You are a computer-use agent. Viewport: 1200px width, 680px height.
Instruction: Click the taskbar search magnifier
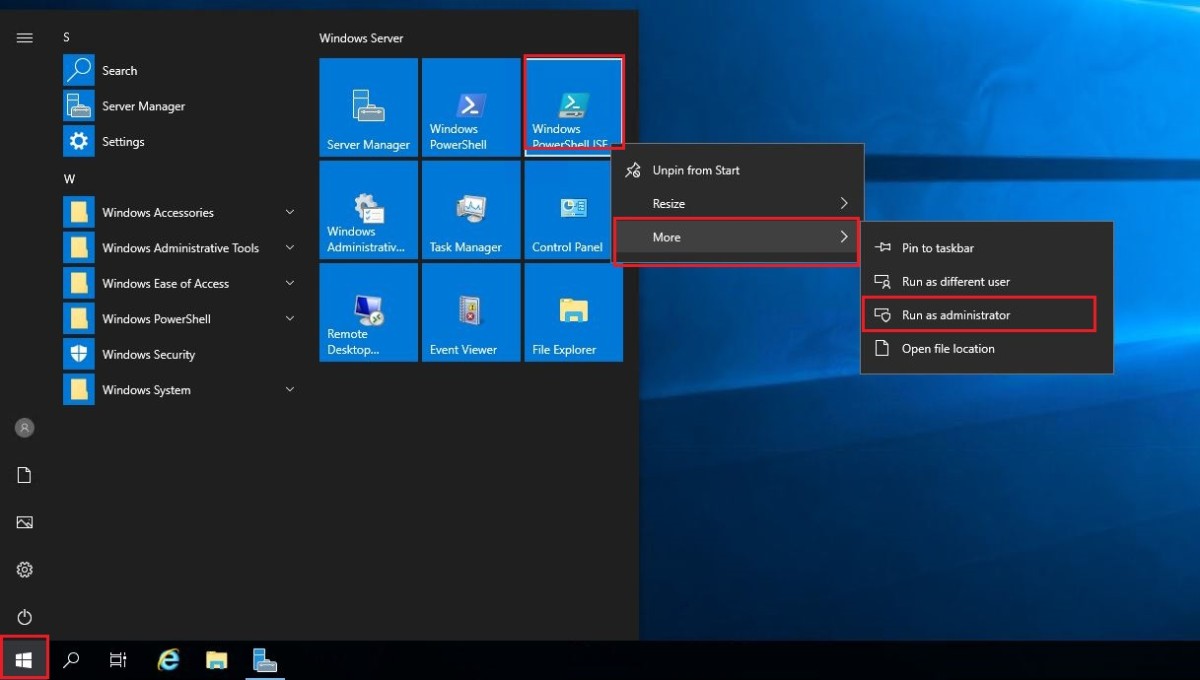(71, 660)
